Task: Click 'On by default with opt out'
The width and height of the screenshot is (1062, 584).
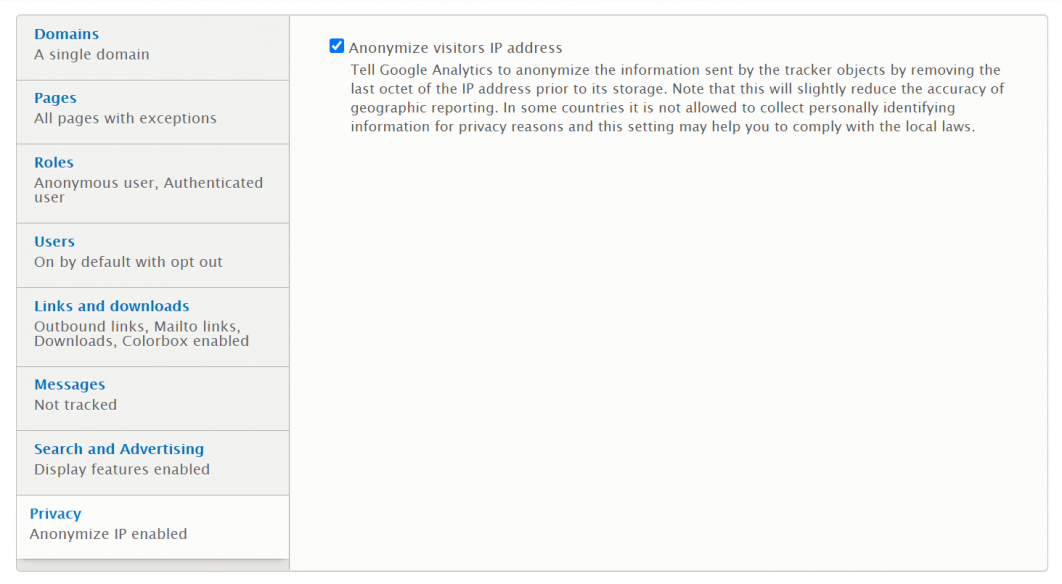Action: [128, 262]
